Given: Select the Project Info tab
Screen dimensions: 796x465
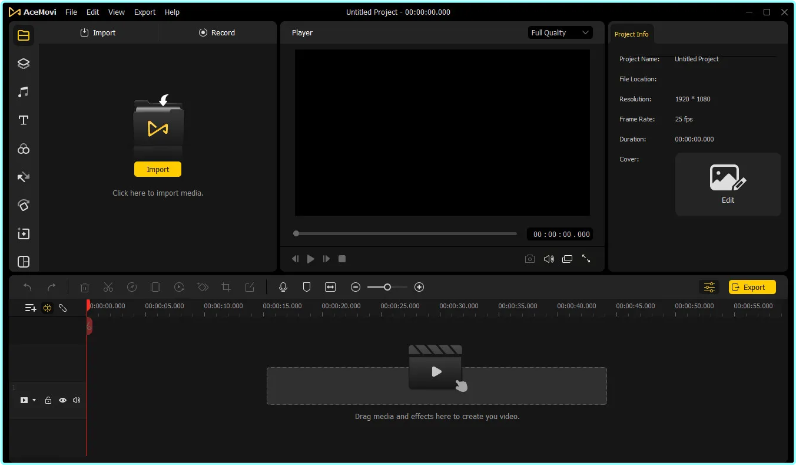Looking at the screenshot, I should coord(631,34).
